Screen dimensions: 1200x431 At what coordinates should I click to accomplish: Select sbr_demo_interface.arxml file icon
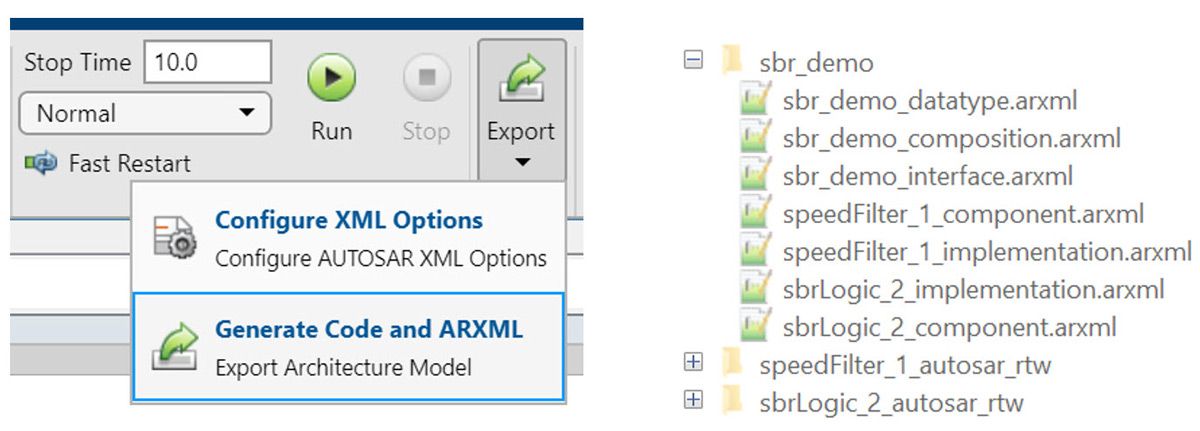click(755, 176)
